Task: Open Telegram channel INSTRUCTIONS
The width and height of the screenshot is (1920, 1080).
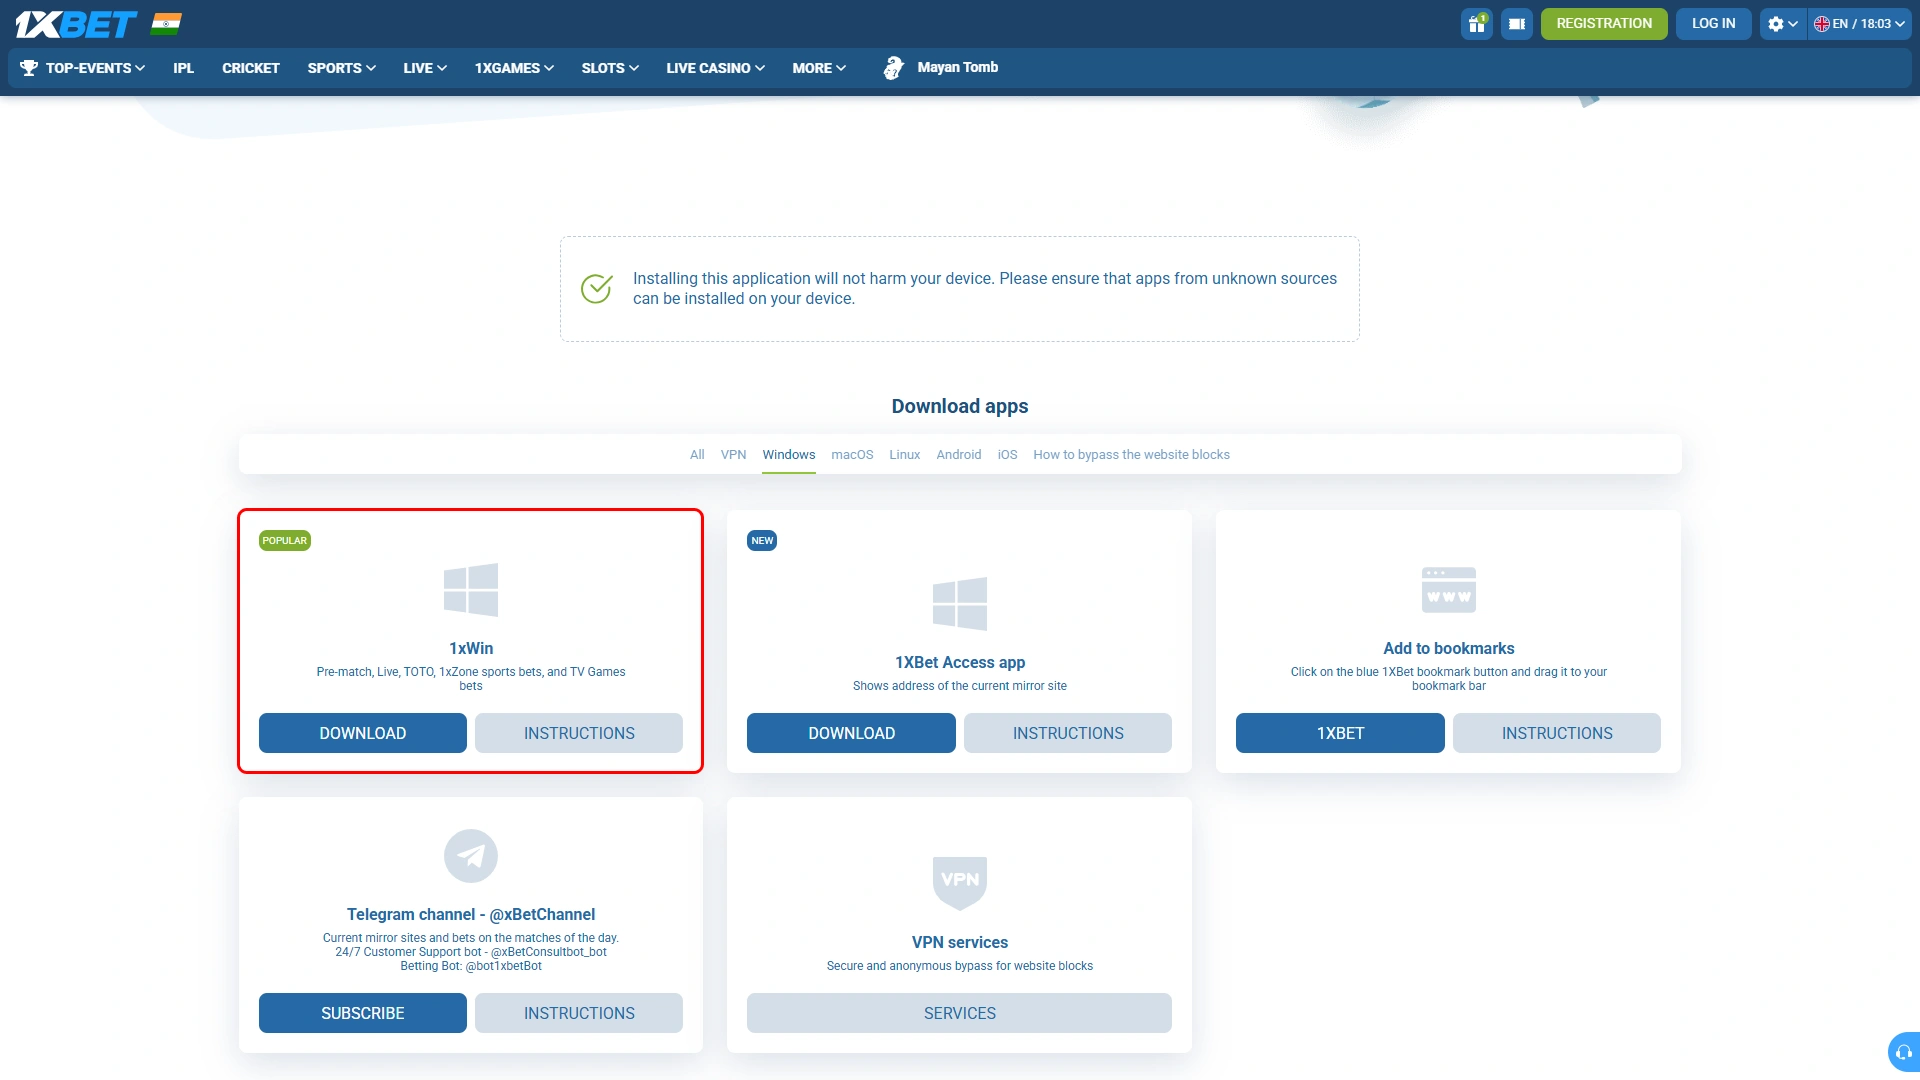Action: click(579, 1013)
